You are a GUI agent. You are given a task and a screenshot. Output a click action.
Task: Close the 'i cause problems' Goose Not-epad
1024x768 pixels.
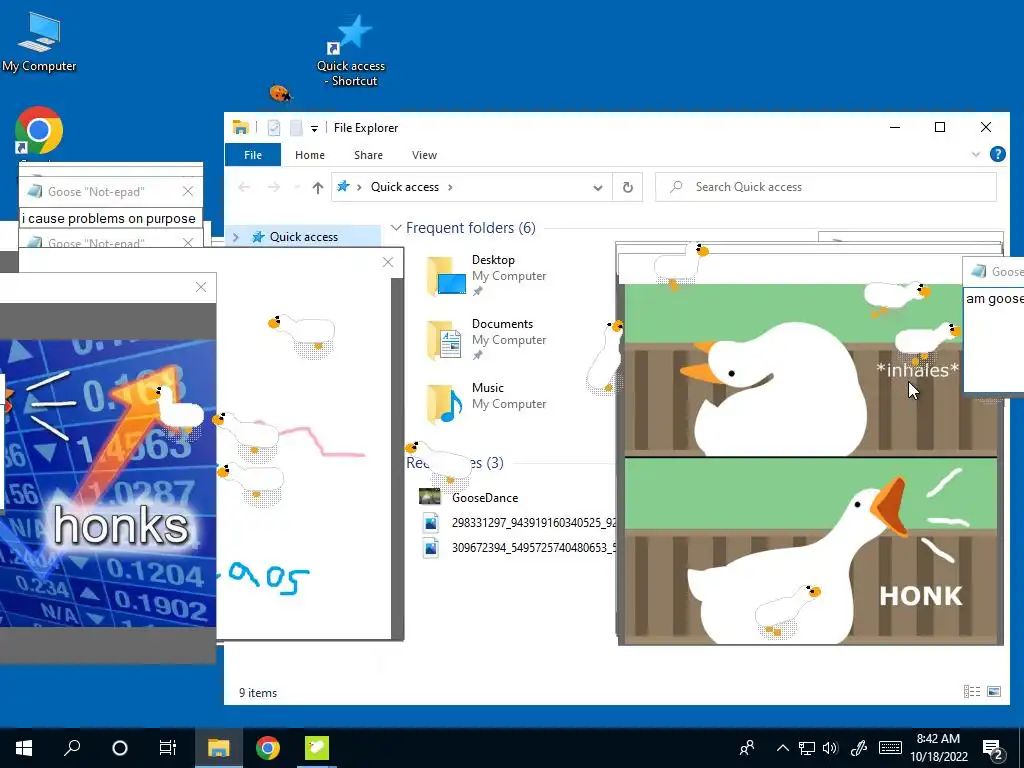coord(188,191)
